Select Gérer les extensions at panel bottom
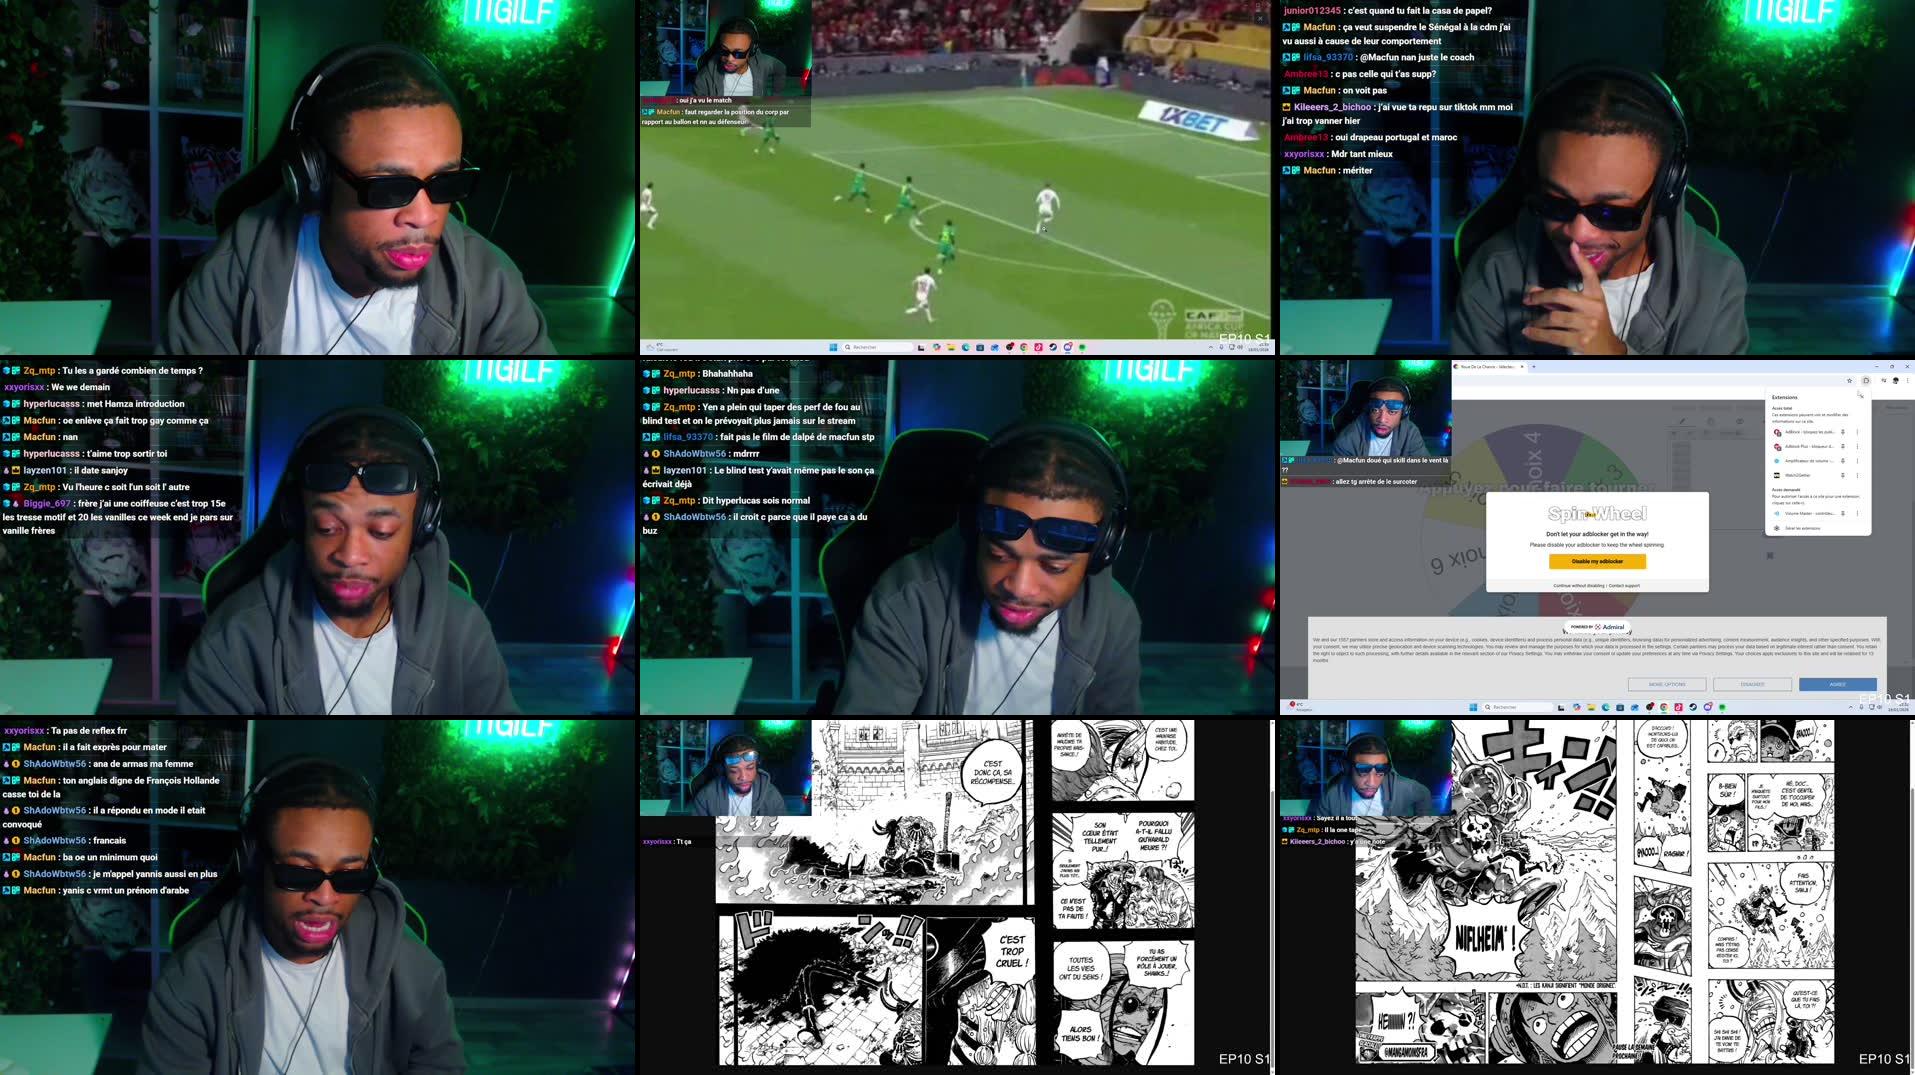The width and height of the screenshot is (1915, 1075). (x=1802, y=528)
